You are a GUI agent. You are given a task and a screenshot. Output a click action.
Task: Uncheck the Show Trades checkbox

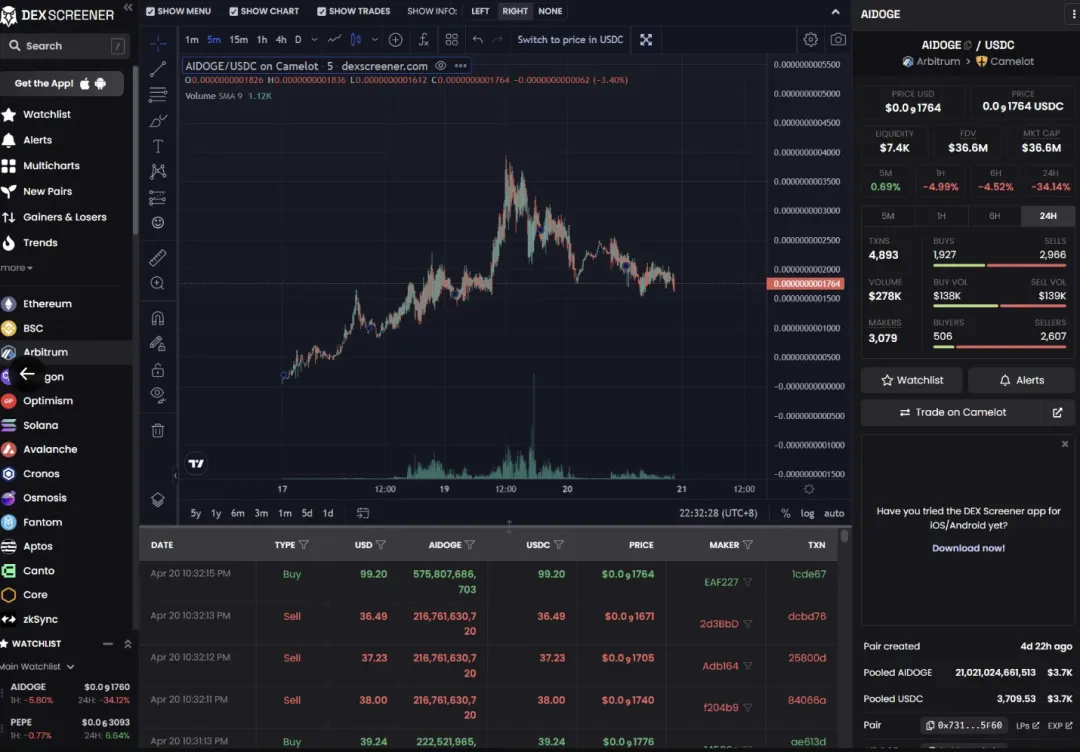coord(322,11)
